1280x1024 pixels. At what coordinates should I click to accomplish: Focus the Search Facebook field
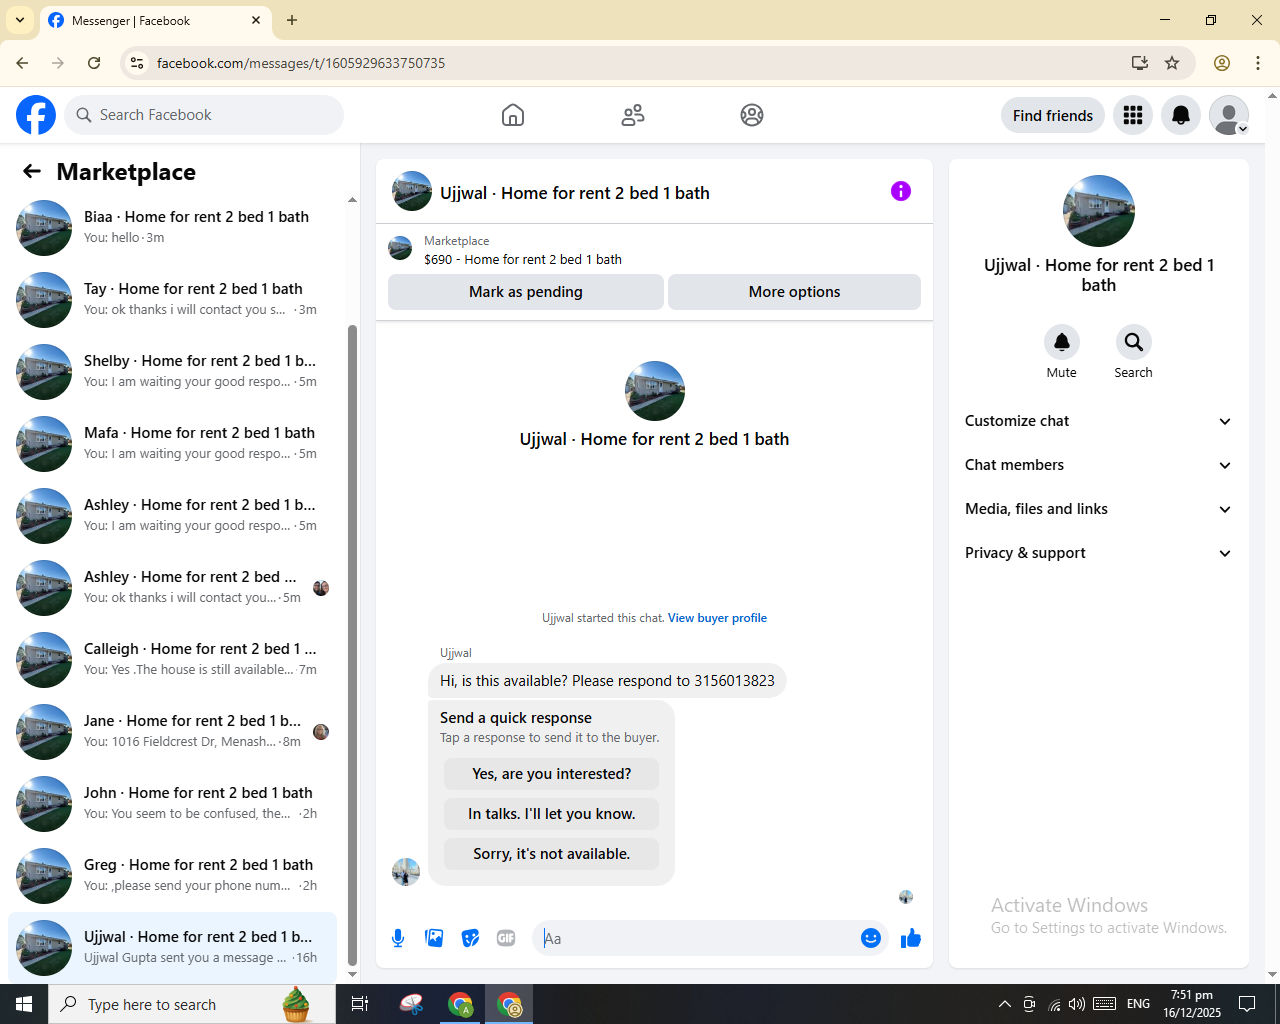pos(204,115)
